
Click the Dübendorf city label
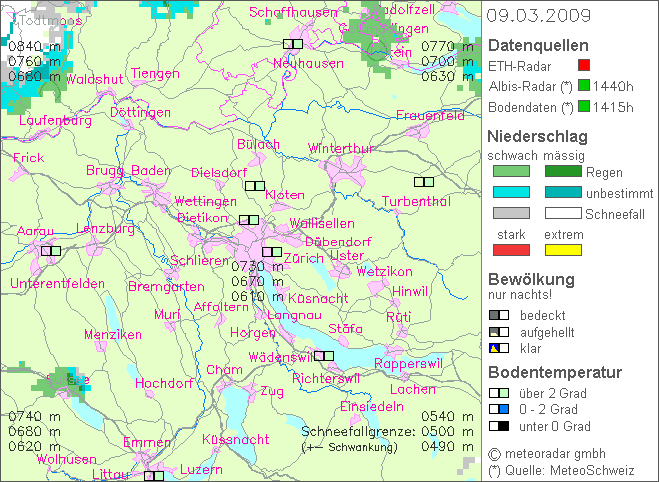coord(338,242)
